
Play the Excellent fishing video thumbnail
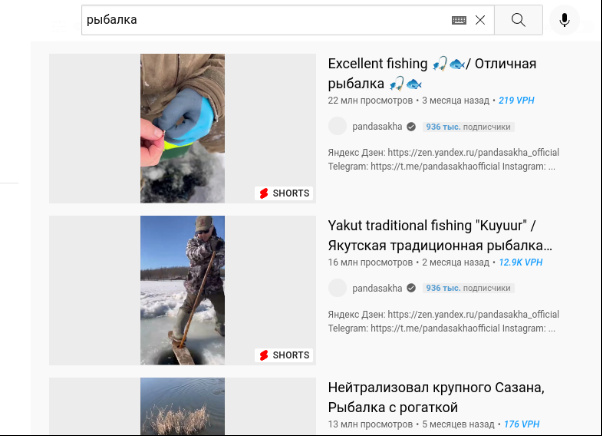click(x=182, y=128)
